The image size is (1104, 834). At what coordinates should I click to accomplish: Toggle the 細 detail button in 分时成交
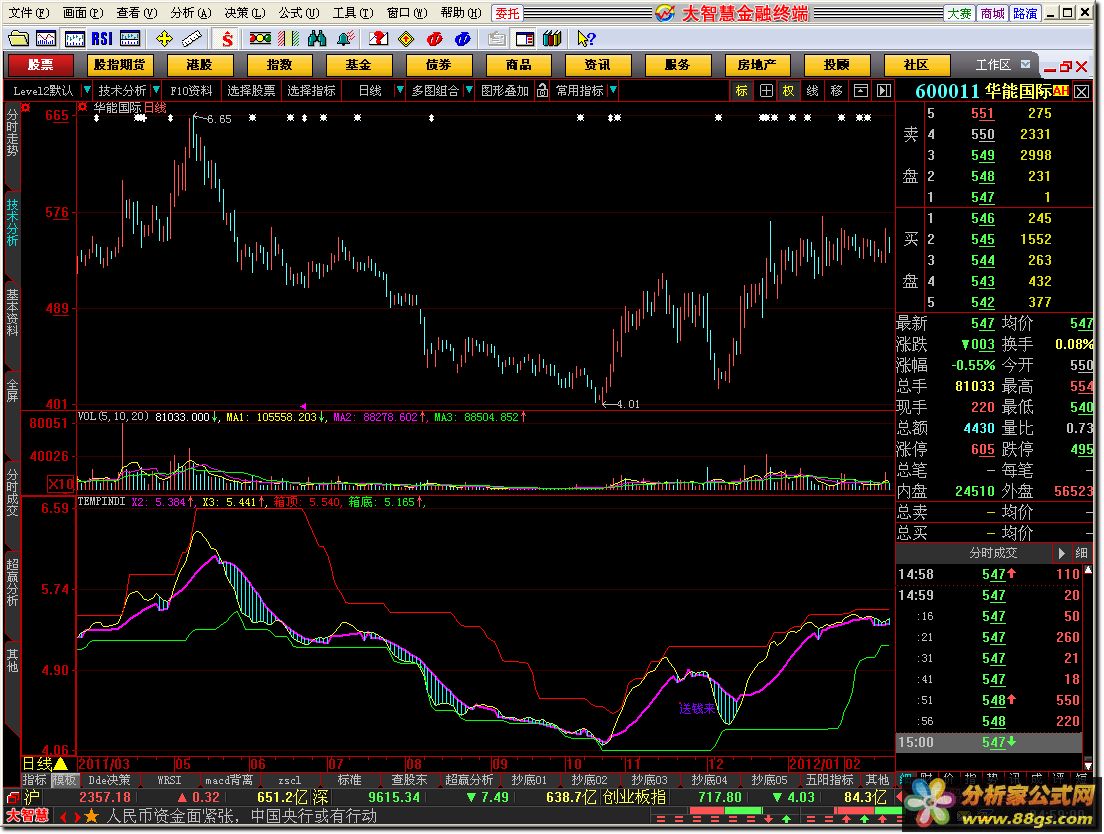[x=1081, y=553]
